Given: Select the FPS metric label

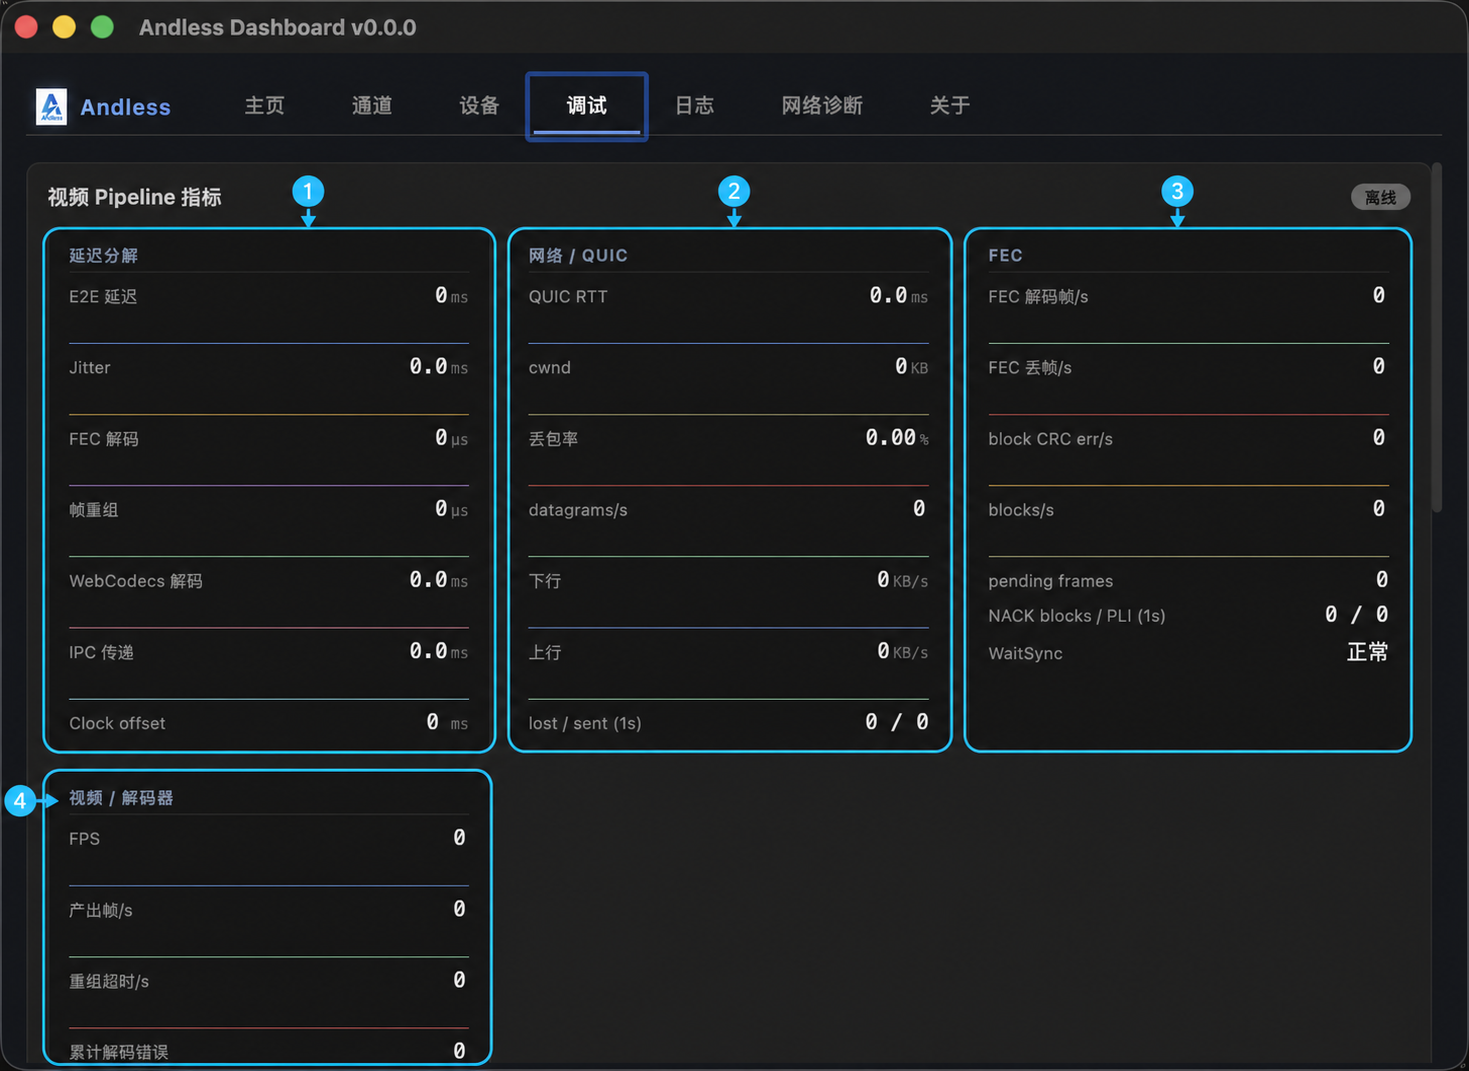Looking at the screenshot, I should click(84, 839).
